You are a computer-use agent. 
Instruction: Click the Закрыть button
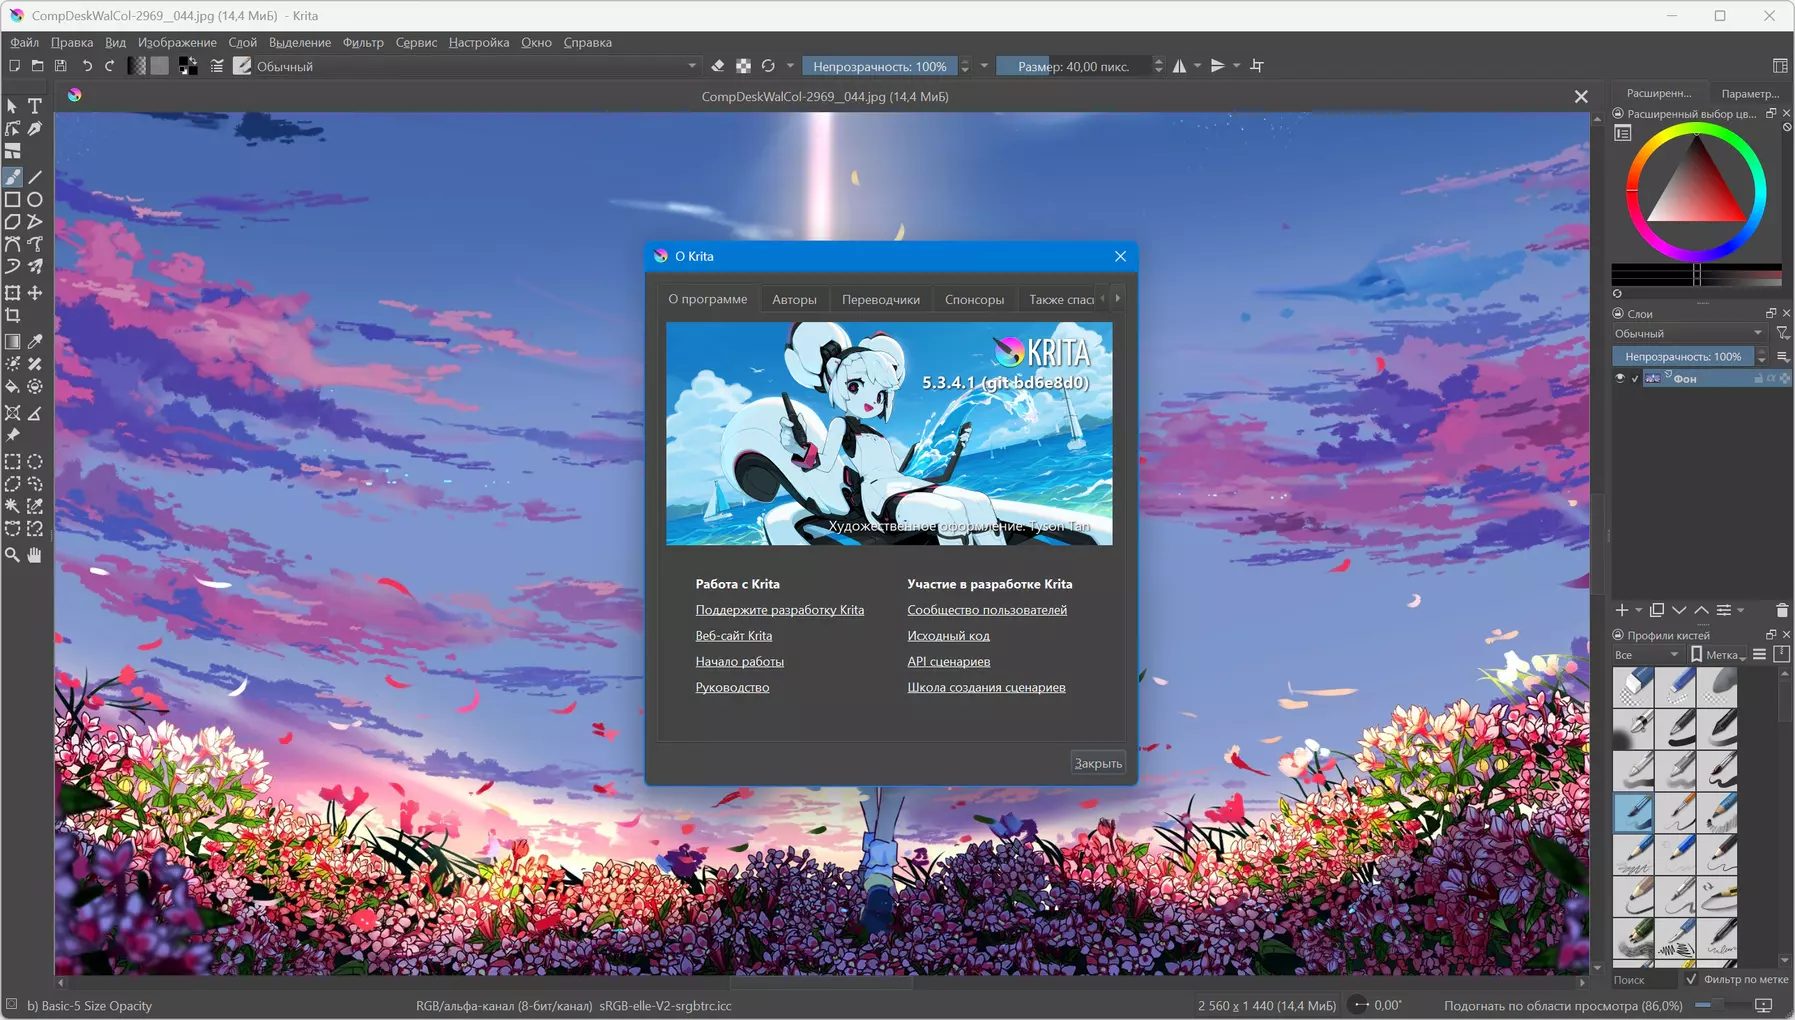[1098, 763]
